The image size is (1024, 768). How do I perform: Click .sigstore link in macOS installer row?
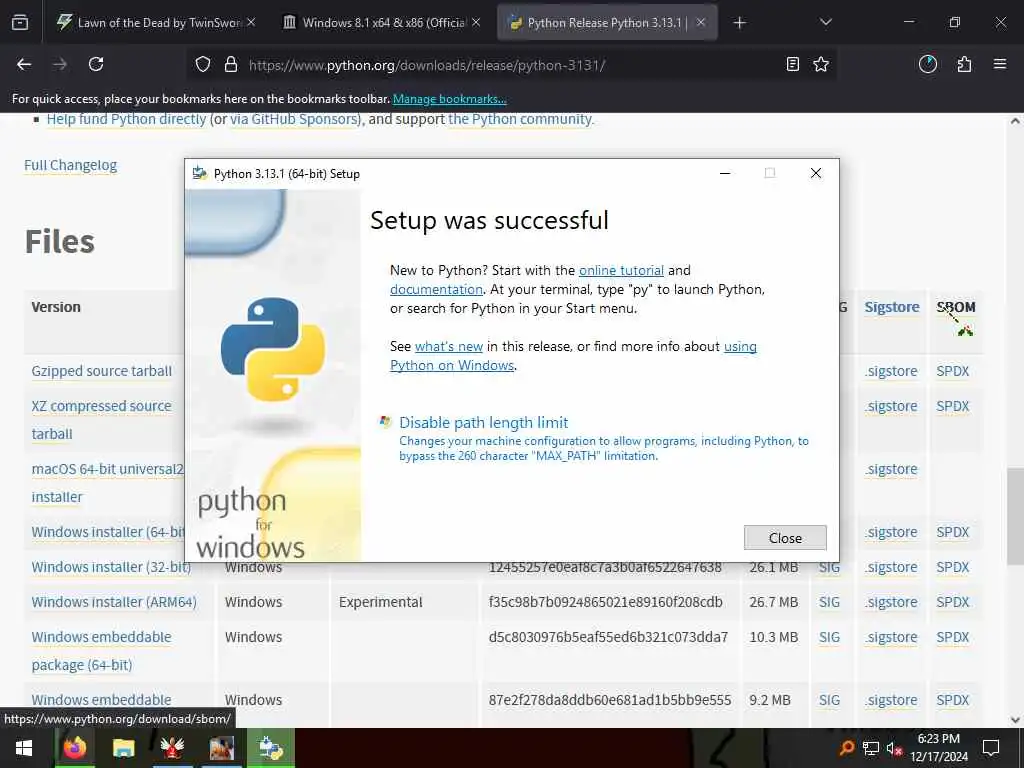(891, 470)
